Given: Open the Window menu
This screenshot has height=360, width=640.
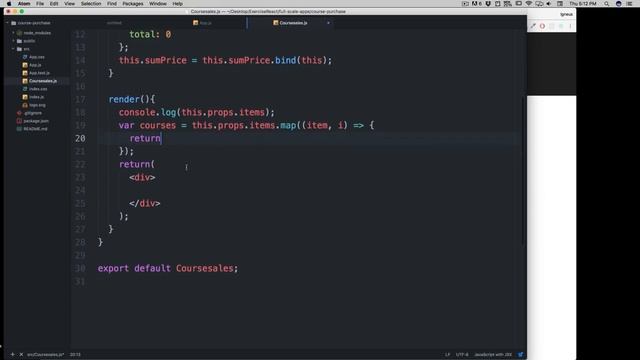Looking at the screenshot, I should (158, 4).
